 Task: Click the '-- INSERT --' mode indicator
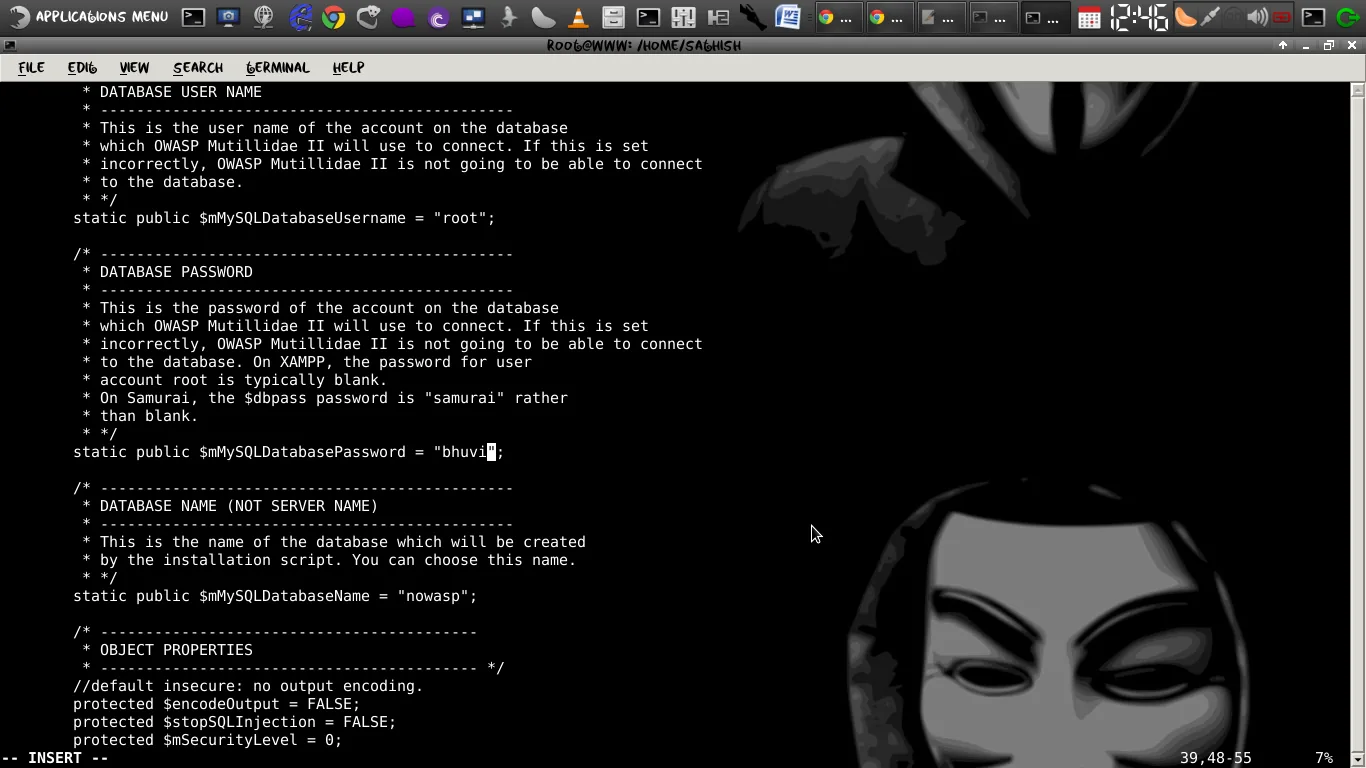(x=55, y=758)
